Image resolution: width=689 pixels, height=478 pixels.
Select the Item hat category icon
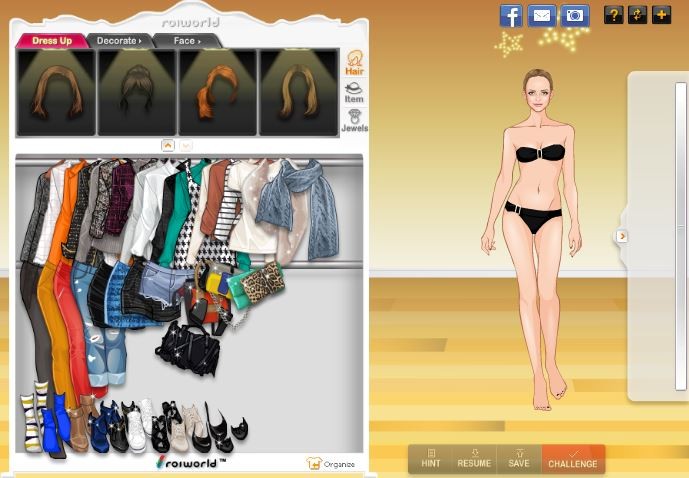click(354, 93)
